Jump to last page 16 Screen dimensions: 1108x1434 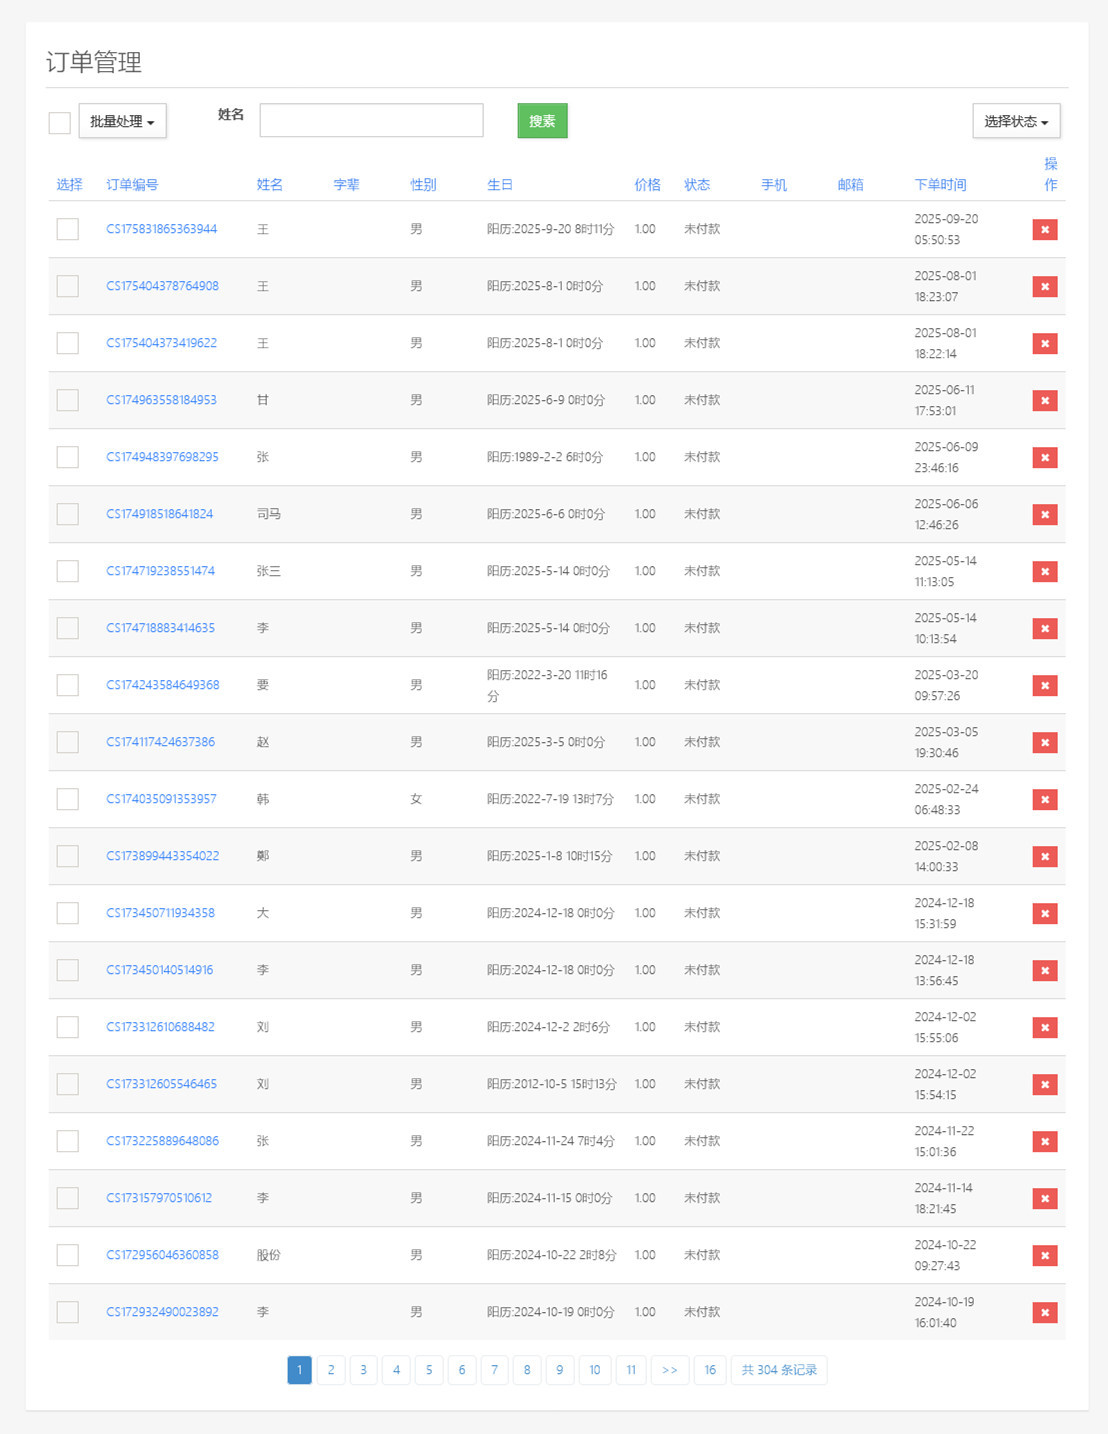tap(710, 1370)
